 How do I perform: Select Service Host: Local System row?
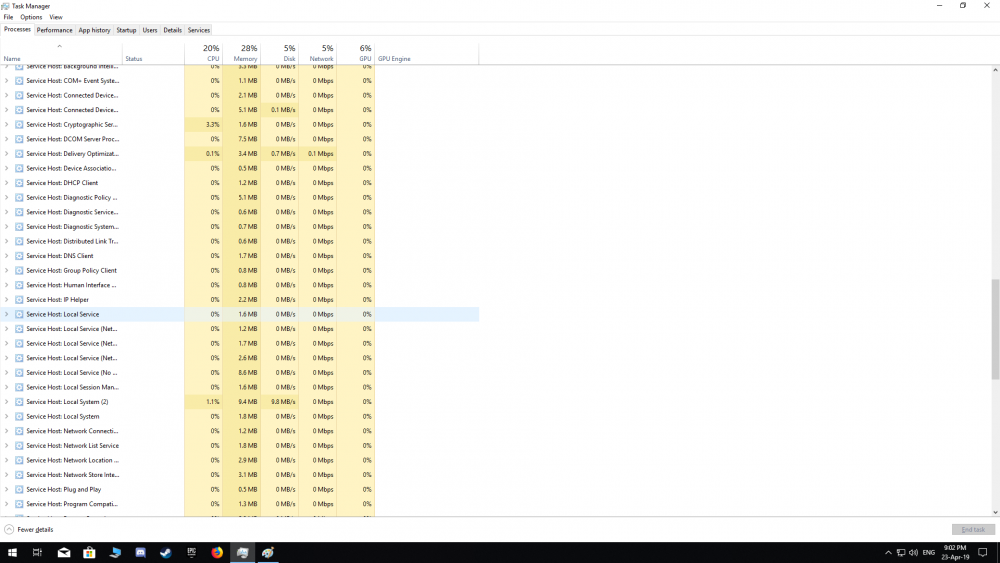[240, 416]
